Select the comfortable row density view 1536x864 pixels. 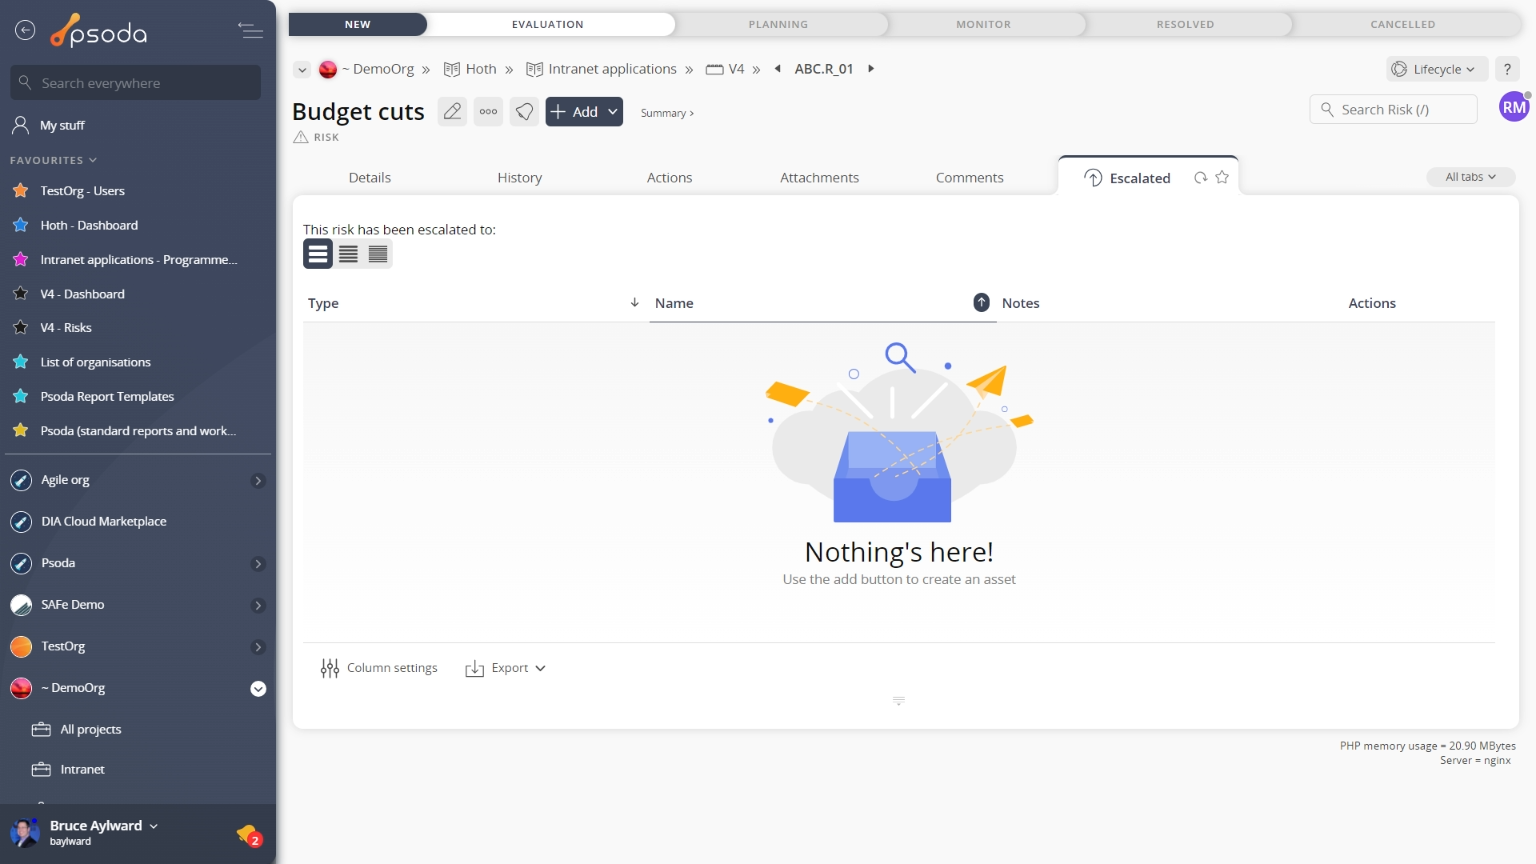click(x=318, y=254)
